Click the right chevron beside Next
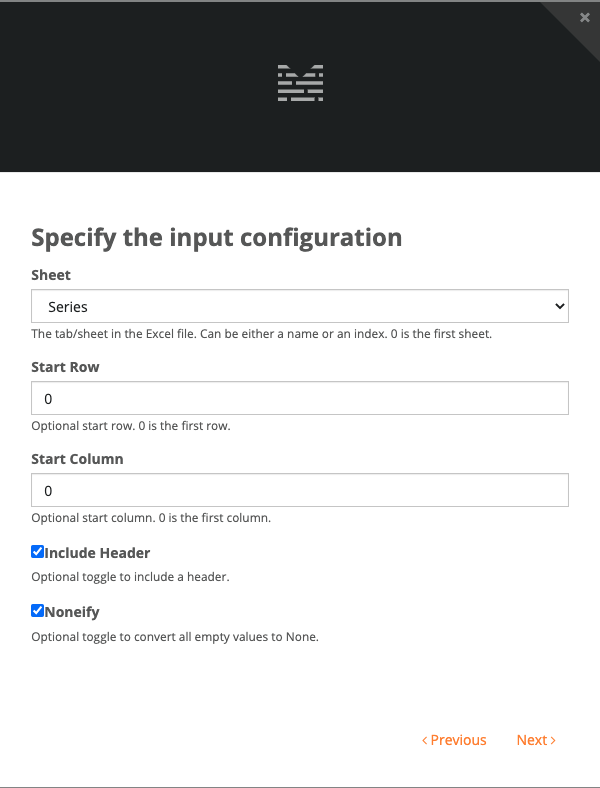Viewport: 600px width, 788px height. (553, 740)
